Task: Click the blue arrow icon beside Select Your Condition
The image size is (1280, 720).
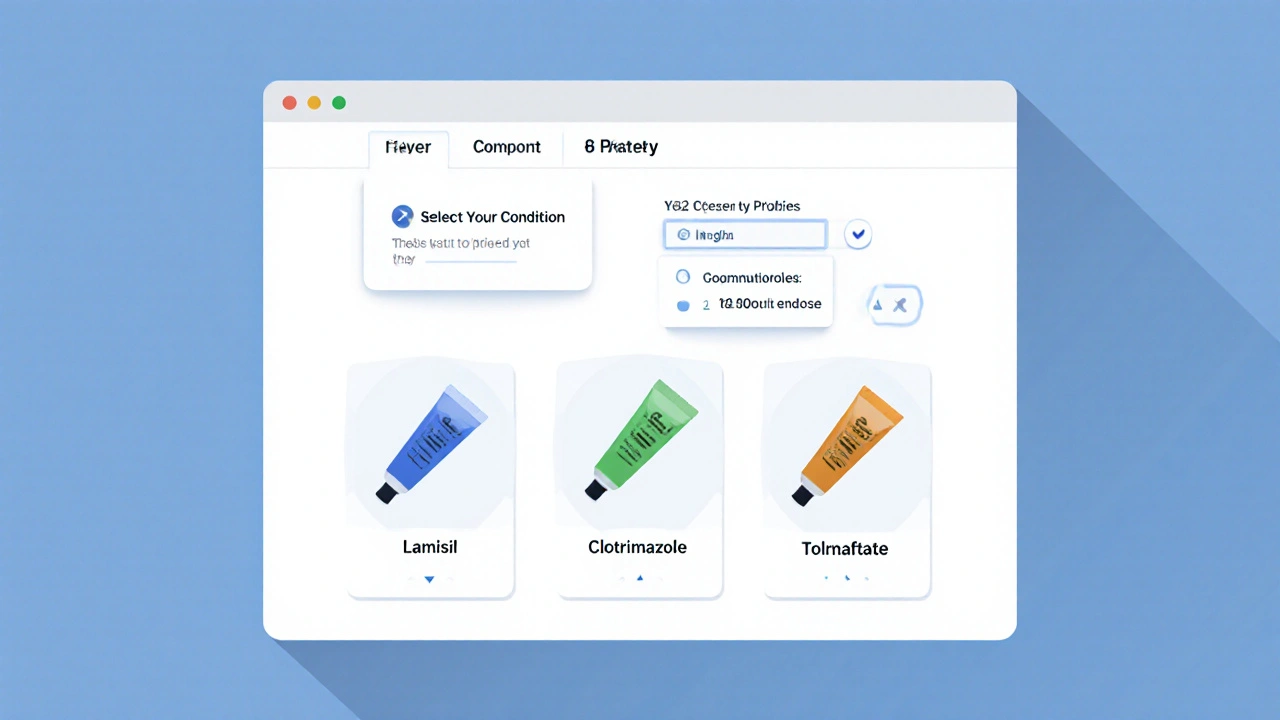Action: click(402, 217)
